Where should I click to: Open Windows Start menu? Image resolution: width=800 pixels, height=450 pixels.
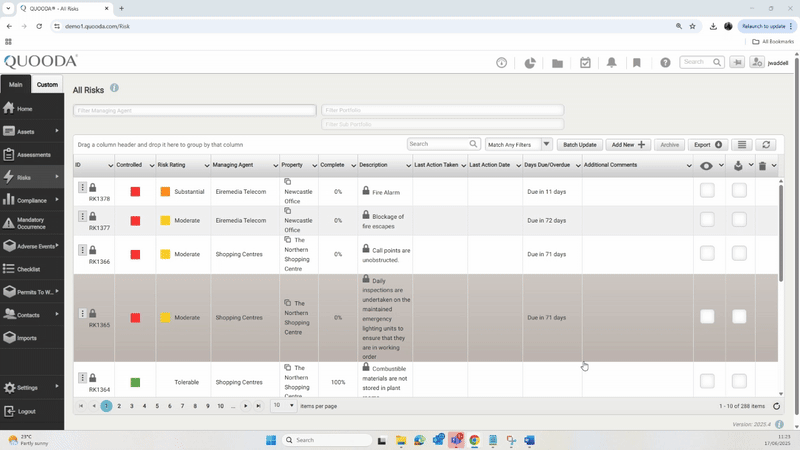click(x=271, y=440)
